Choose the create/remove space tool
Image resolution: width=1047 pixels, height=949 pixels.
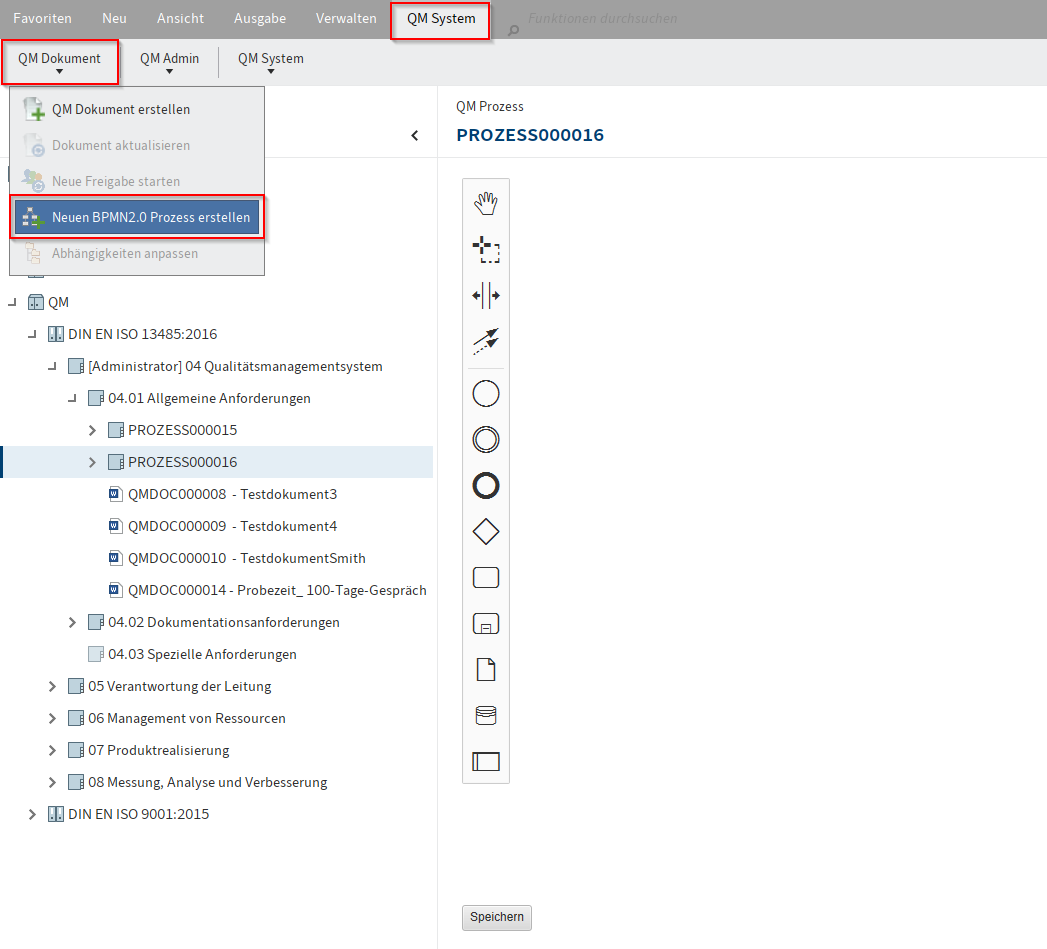point(485,295)
